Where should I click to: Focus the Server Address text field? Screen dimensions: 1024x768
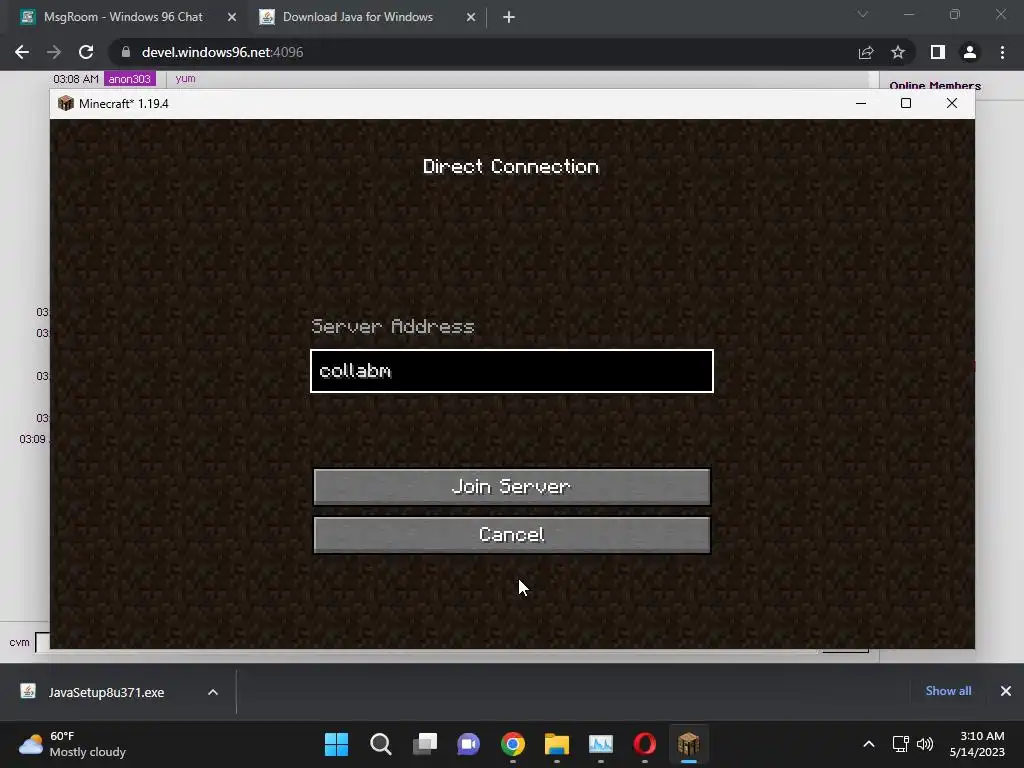pyautogui.click(x=511, y=371)
